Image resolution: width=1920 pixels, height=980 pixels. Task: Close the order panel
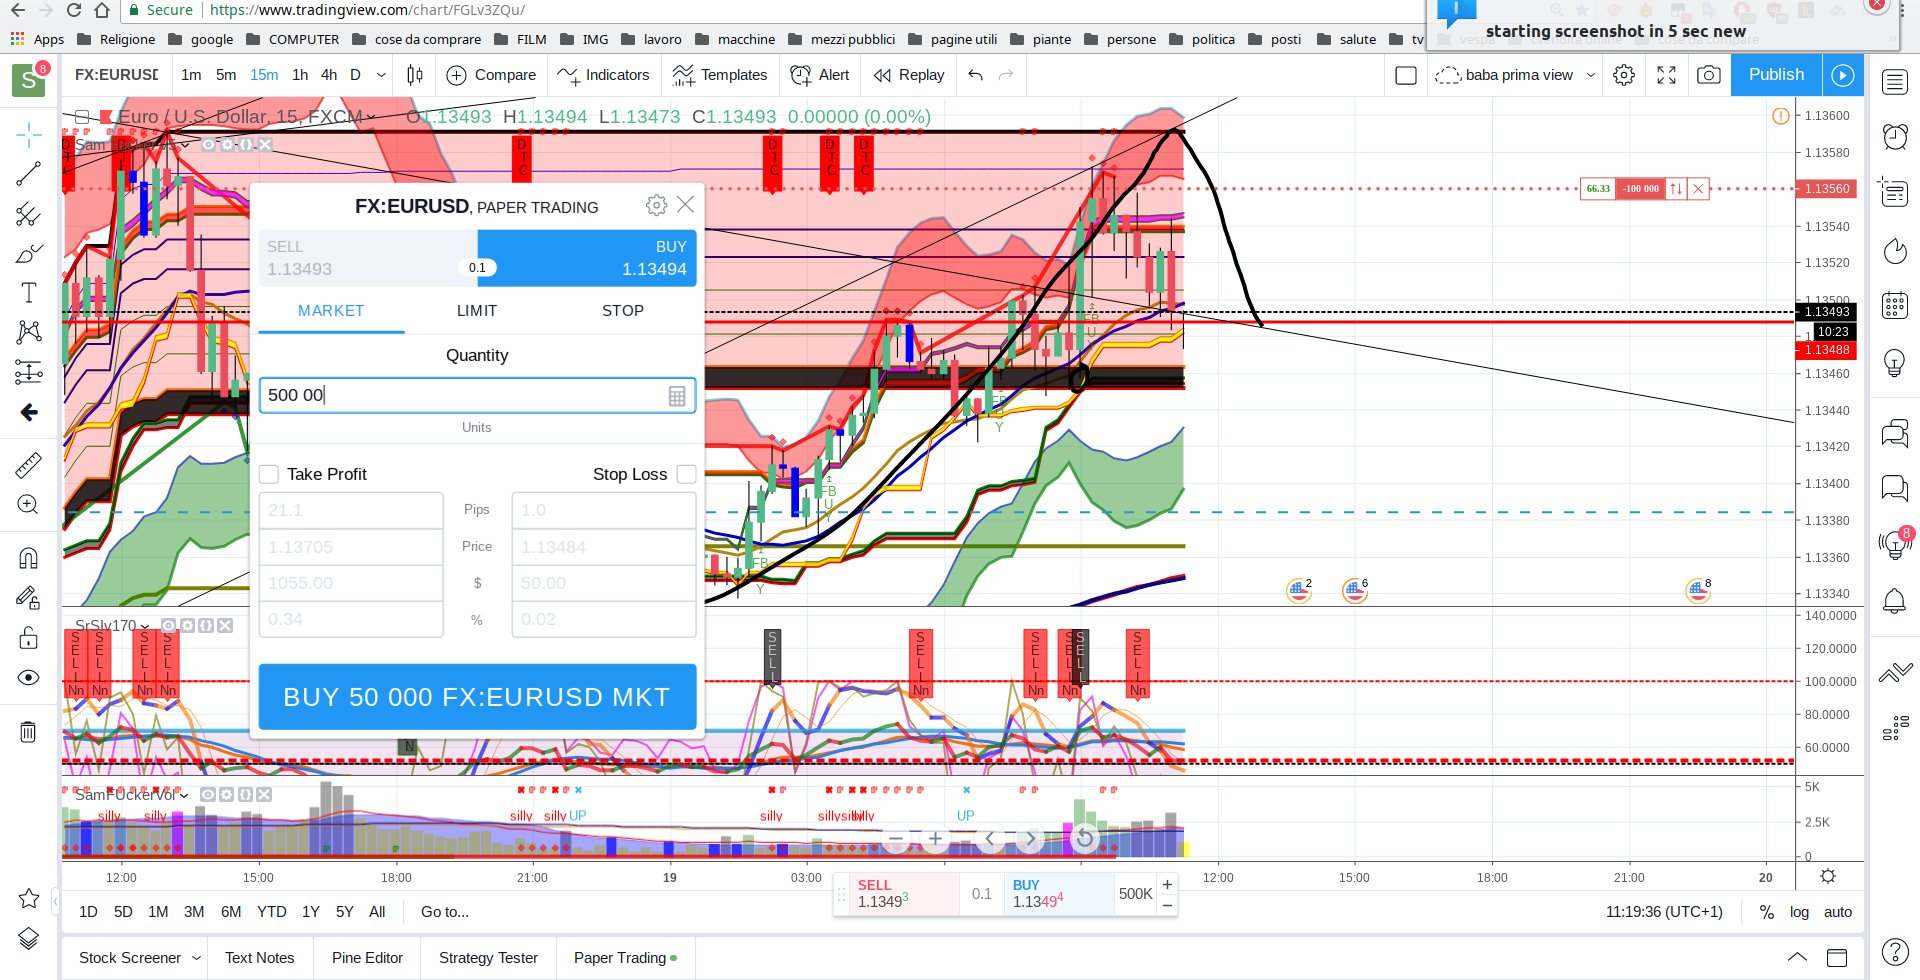685,204
